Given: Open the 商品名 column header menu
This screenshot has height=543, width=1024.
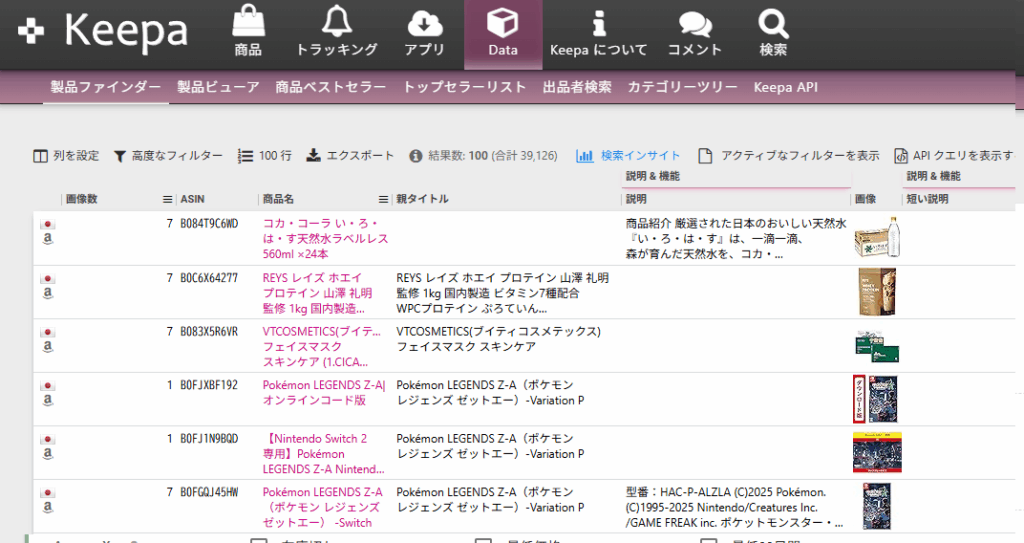Looking at the screenshot, I should [383, 199].
